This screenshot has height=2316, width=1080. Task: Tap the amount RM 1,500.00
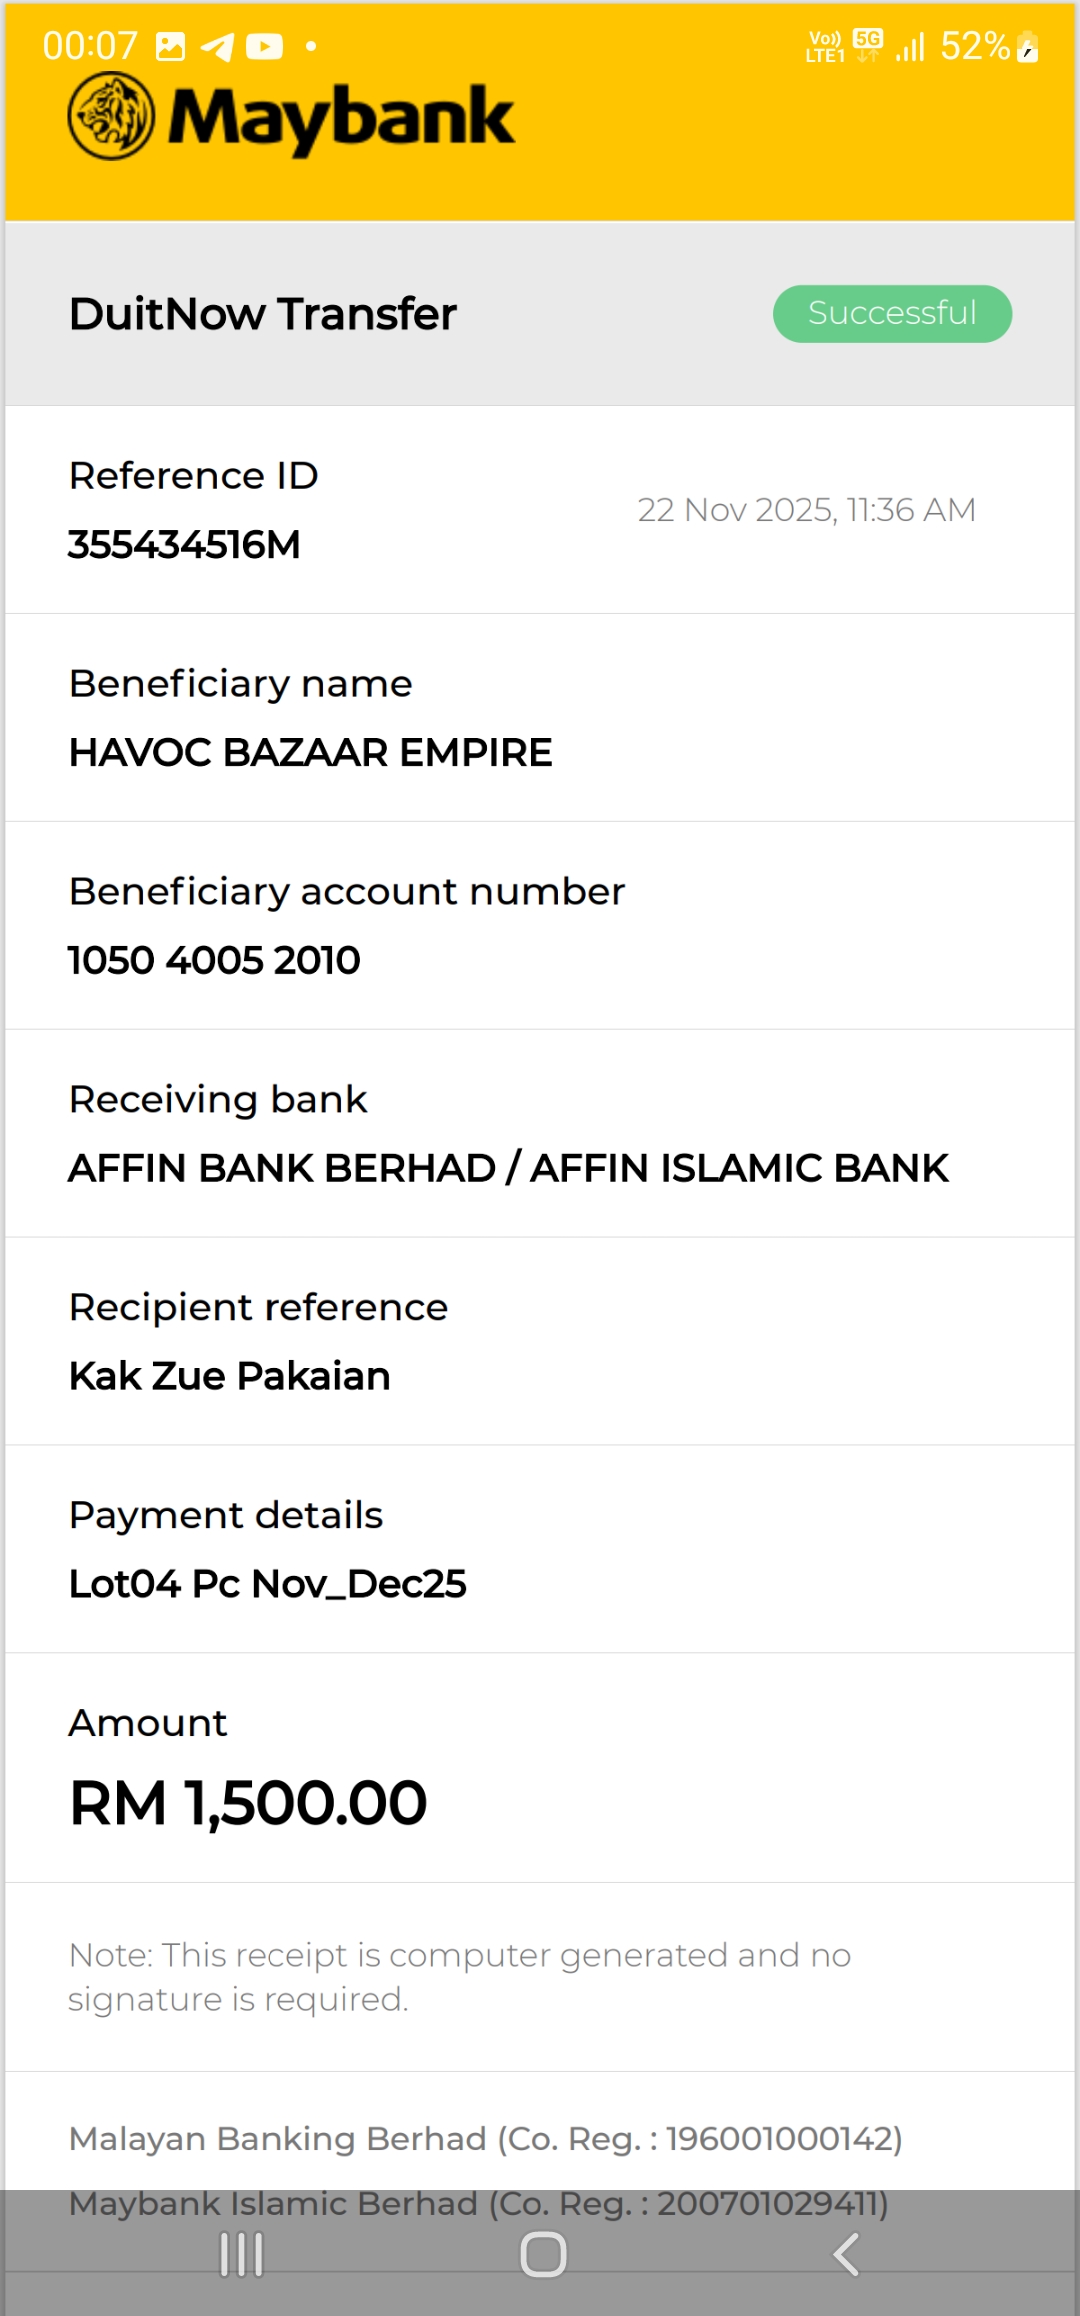point(248,1803)
